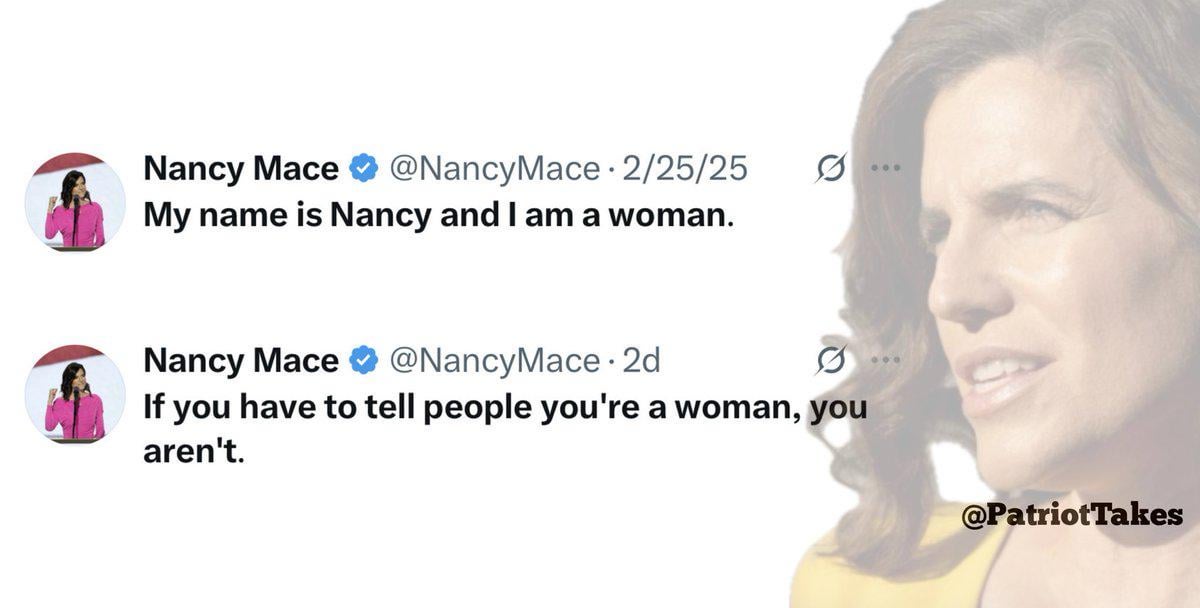Click the Nancy Mace name on the first tweet
This screenshot has height=608, width=1200.
click(241, 170)
